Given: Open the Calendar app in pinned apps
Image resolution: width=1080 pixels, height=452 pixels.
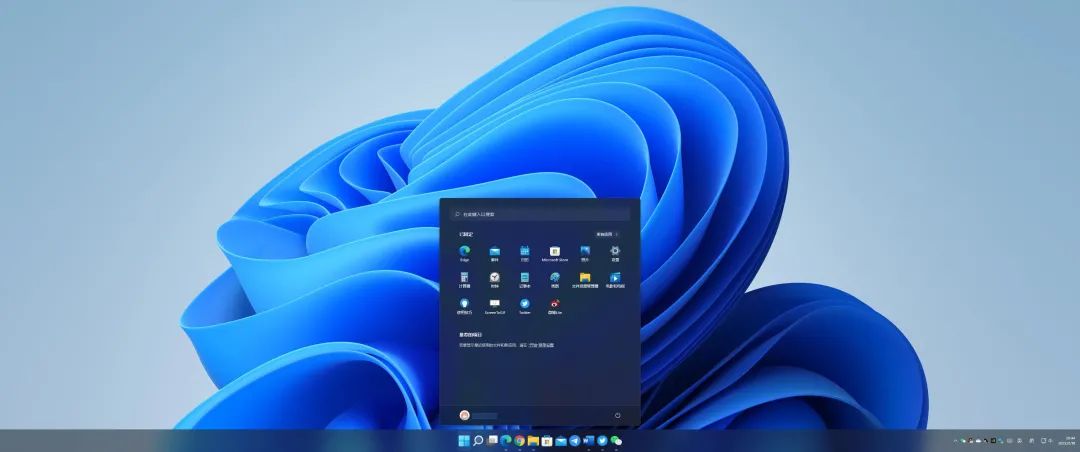Looking at the screenshot, I should click(x=525, y=254).
